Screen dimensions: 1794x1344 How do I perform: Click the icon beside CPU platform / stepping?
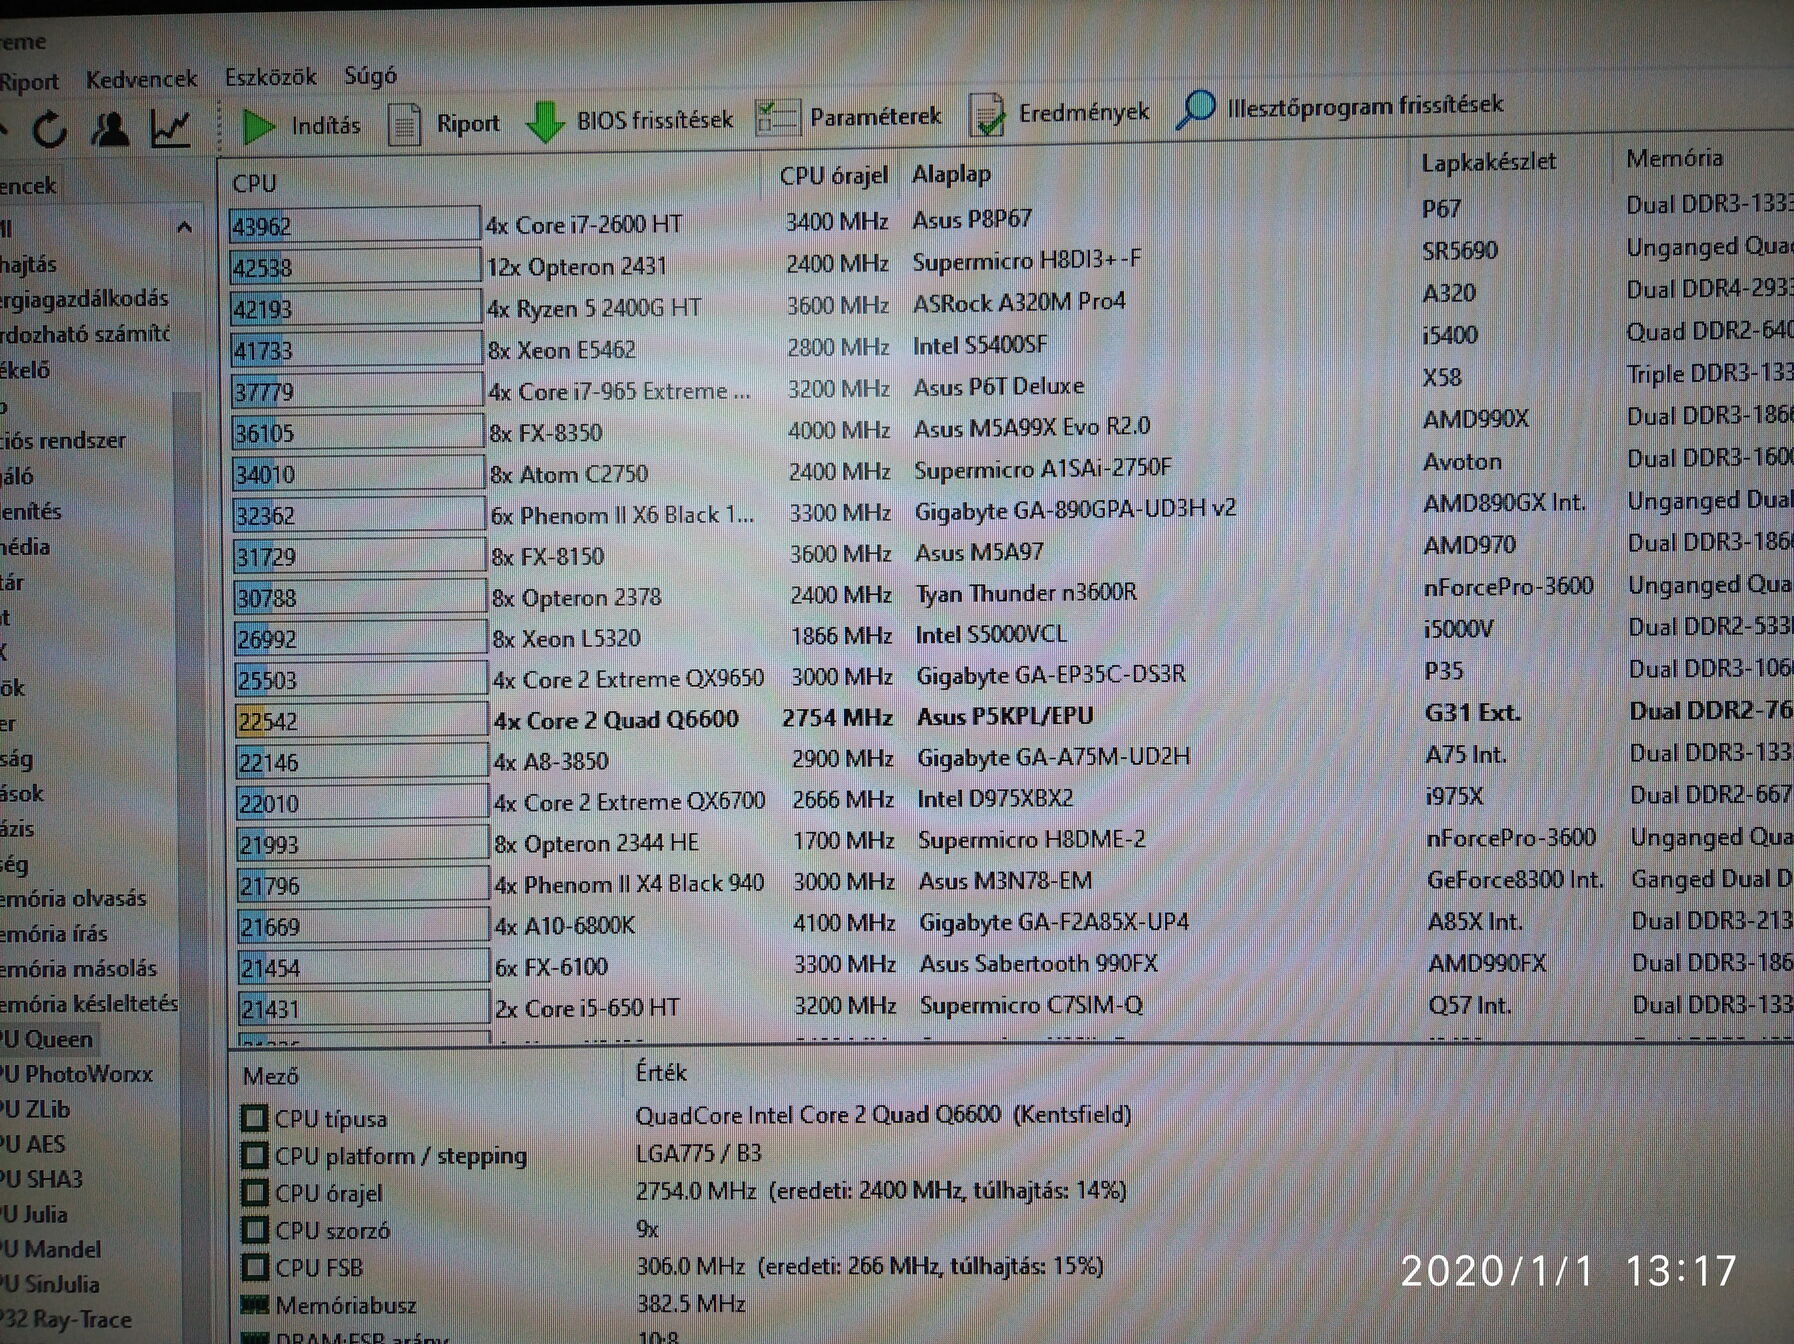[x=255, y=1156]
